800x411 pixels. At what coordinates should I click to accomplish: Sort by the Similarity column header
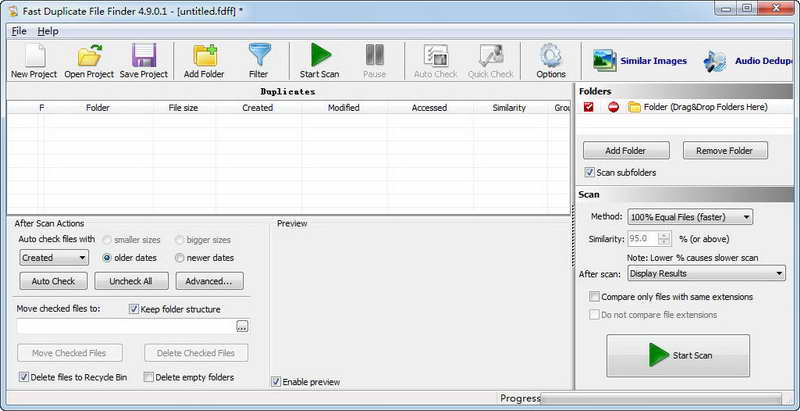(x=509, y=108)
